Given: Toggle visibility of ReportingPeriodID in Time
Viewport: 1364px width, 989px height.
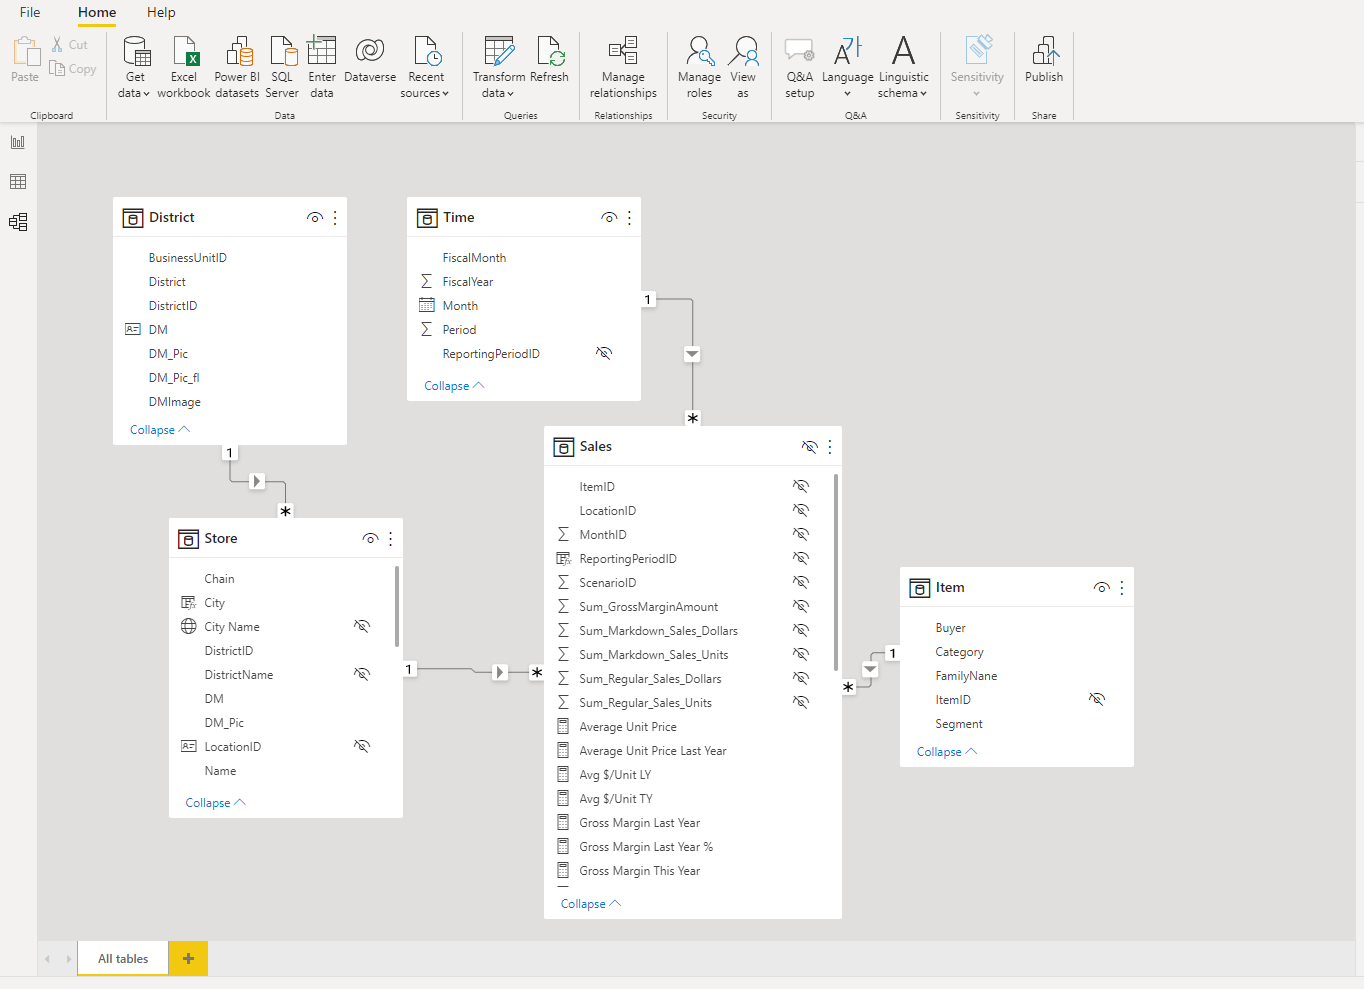Looking at the screenshot, I should click(604, 353).
